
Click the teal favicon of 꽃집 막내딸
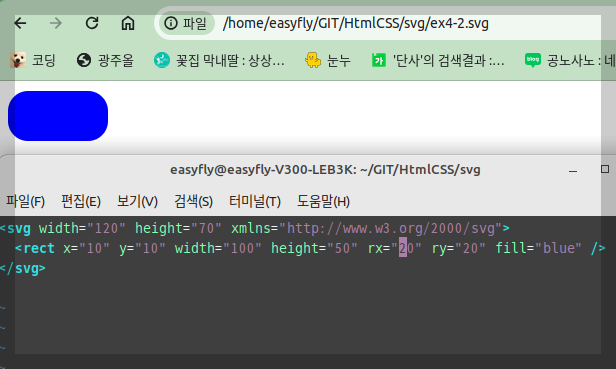pyautogui.click(x=161, y=60)
